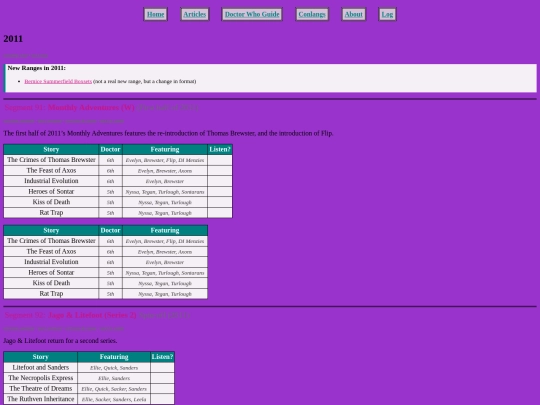This screenshot has height=405, width=540.
Task: Click the Doctor header in the table with the Listen? column
Action: (x=110, y=149)
